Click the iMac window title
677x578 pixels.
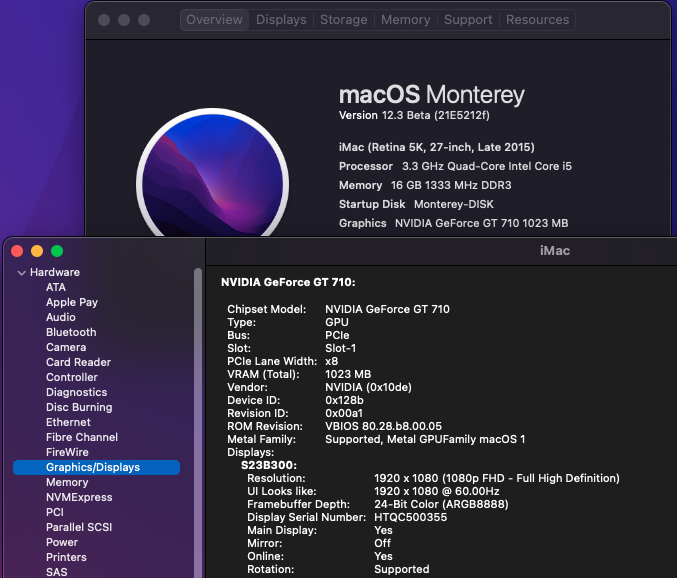click(x=555, y=251)
